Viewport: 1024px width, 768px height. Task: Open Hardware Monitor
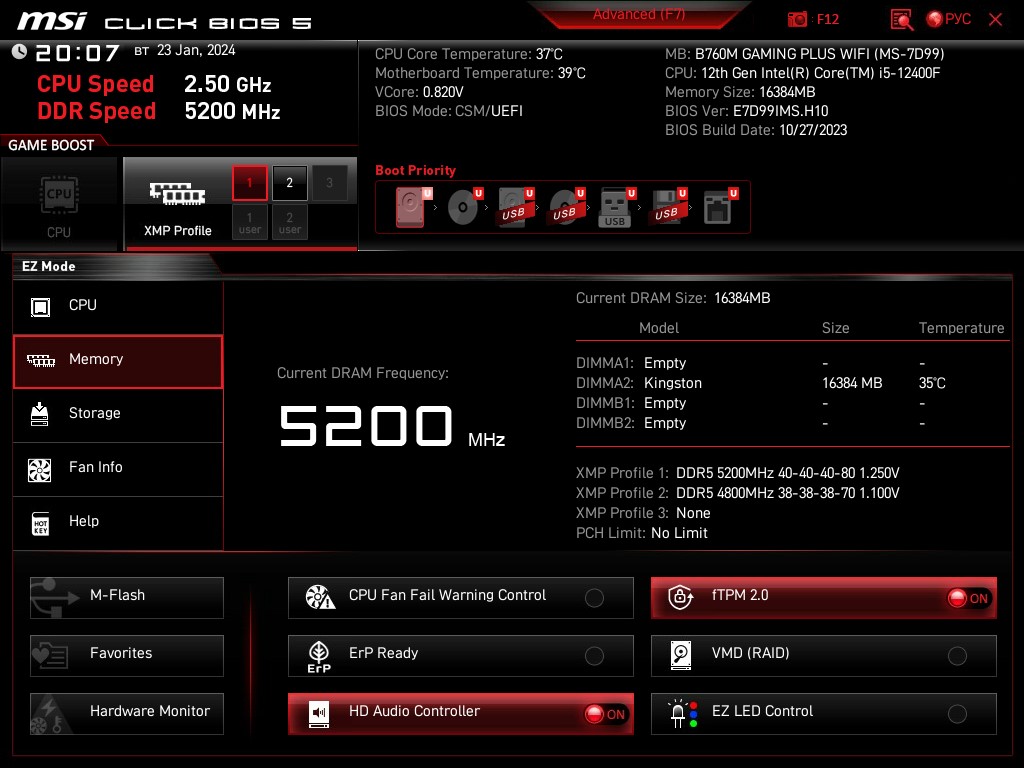click(127, 714)
